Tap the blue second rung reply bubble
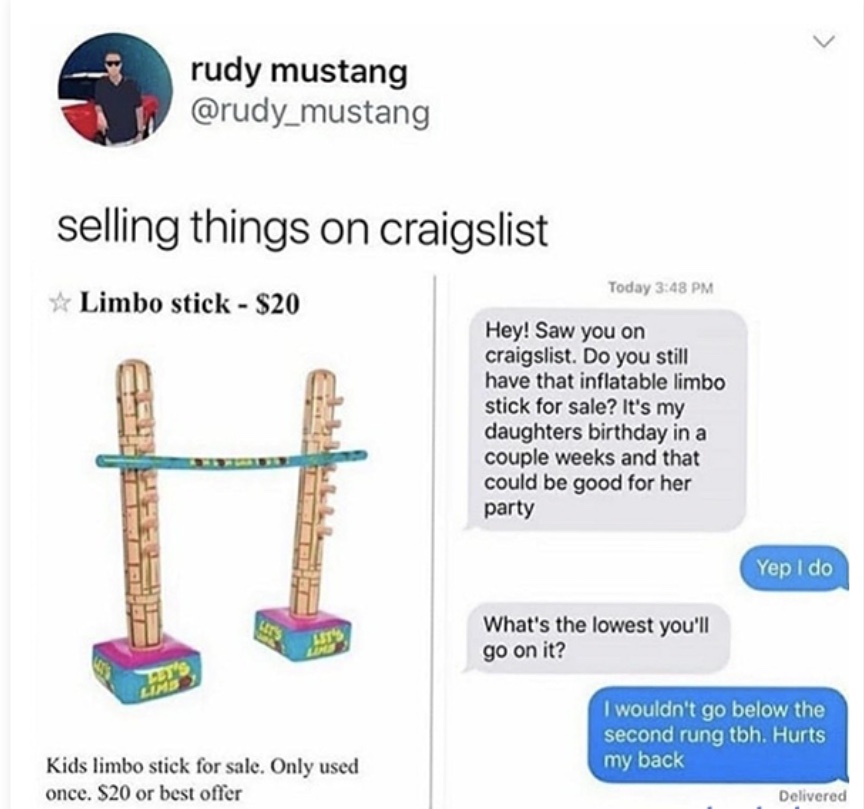Viewport: 864px width, 809px height. click(x=717, y=735)
